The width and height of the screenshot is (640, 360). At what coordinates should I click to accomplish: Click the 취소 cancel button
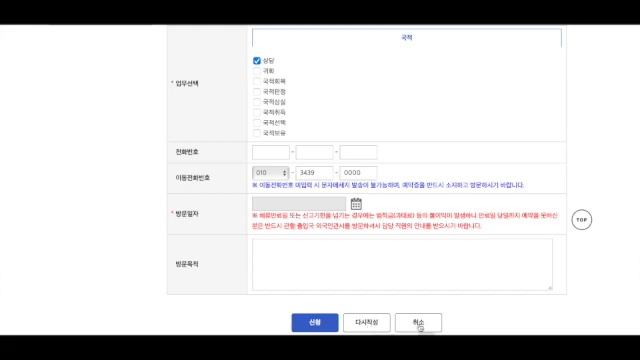[418, 322]
